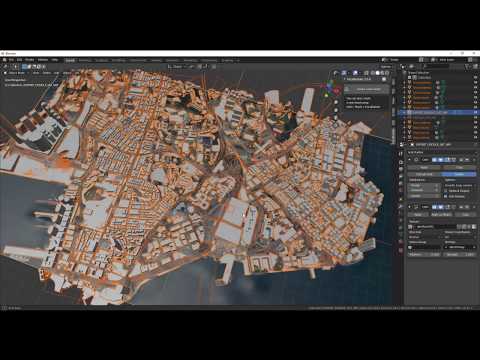Viewport: 480px width, 360px height.
Task: Toggle snapping magnet icon in viewport header
Action: point(200,67)
